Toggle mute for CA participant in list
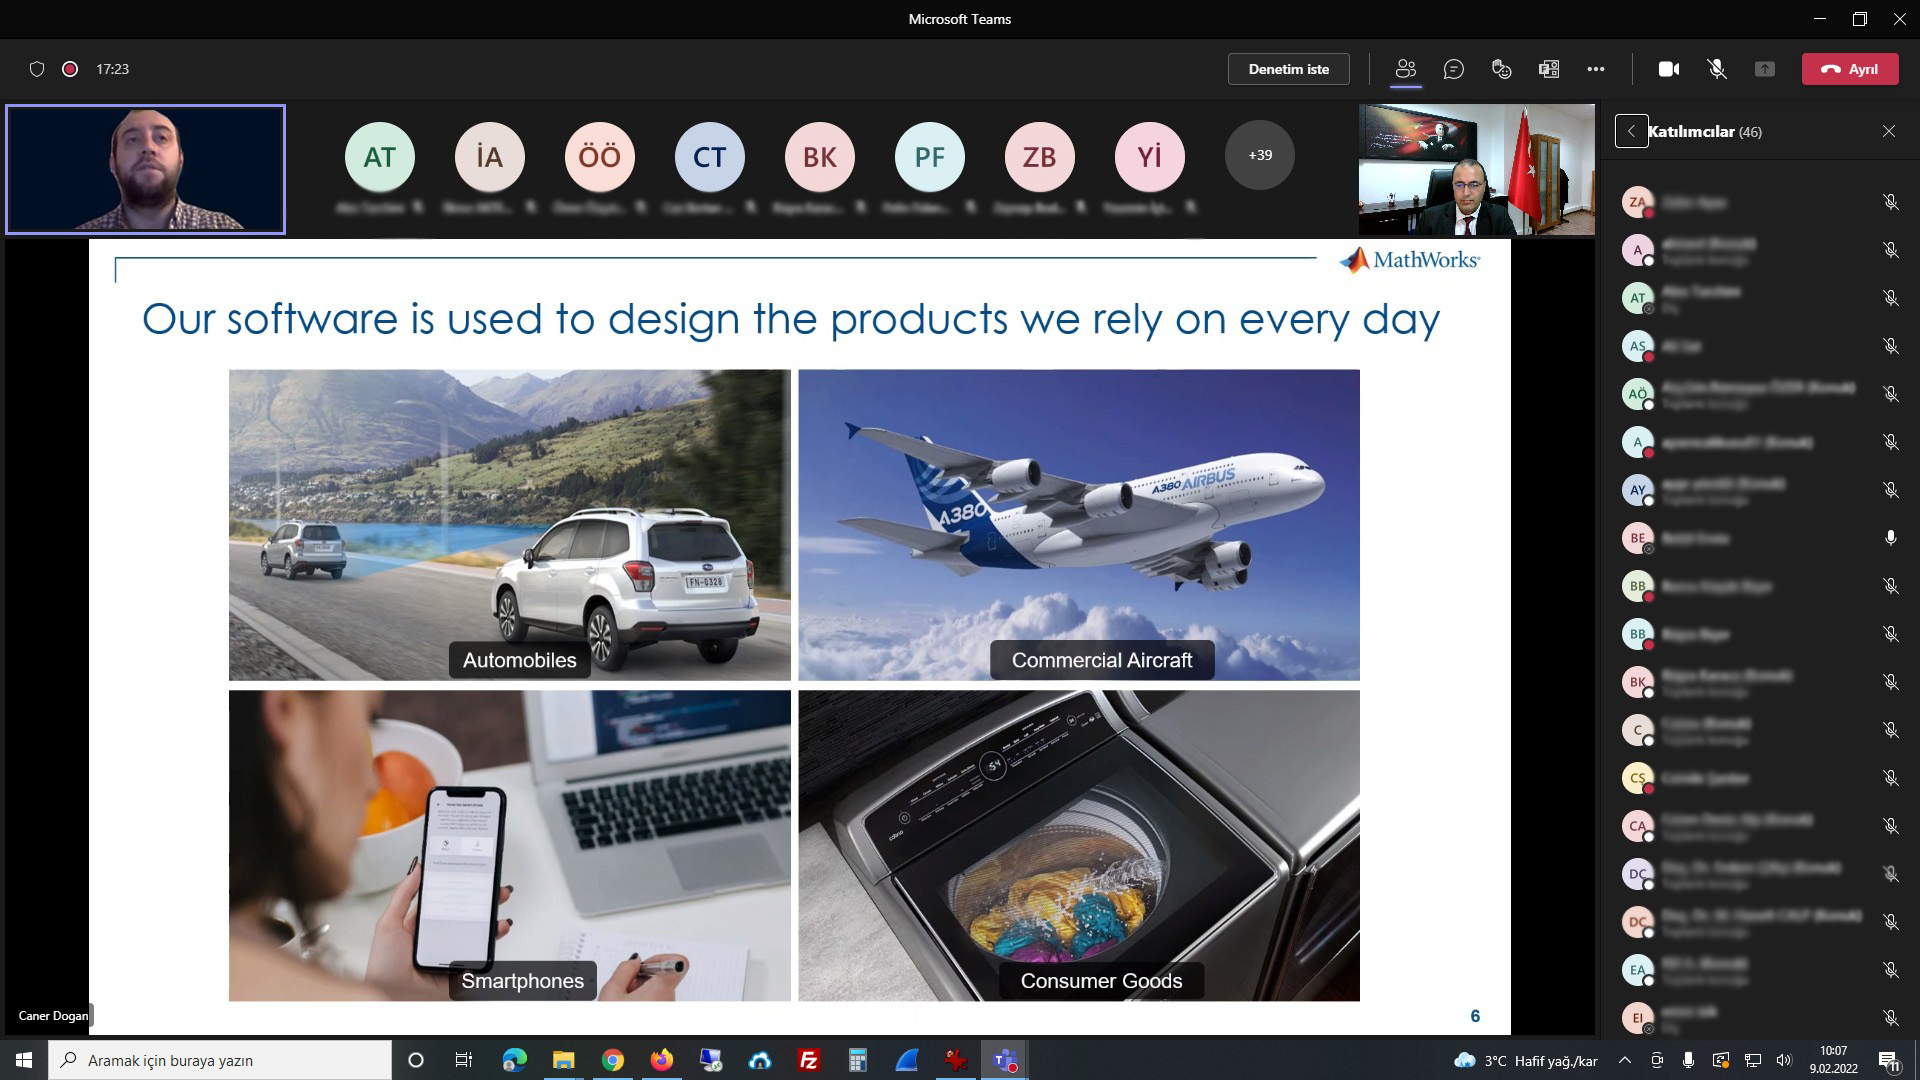 1890,826
